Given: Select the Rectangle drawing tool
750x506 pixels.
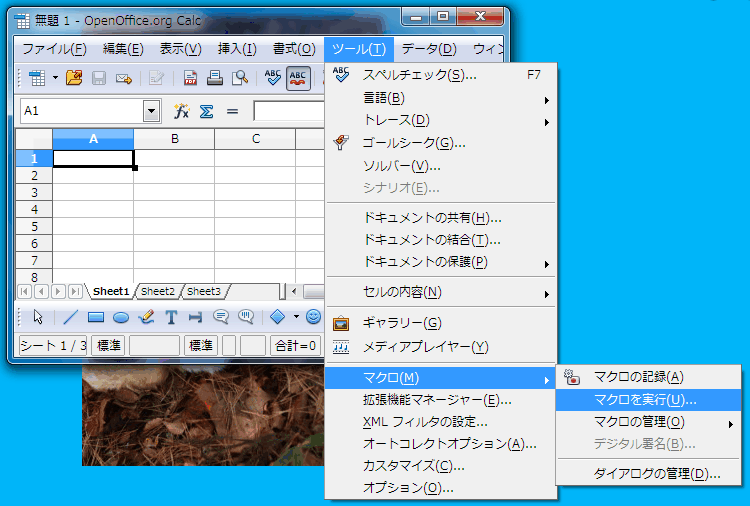Looking at the screenshot, I should [x=96, y=318].
